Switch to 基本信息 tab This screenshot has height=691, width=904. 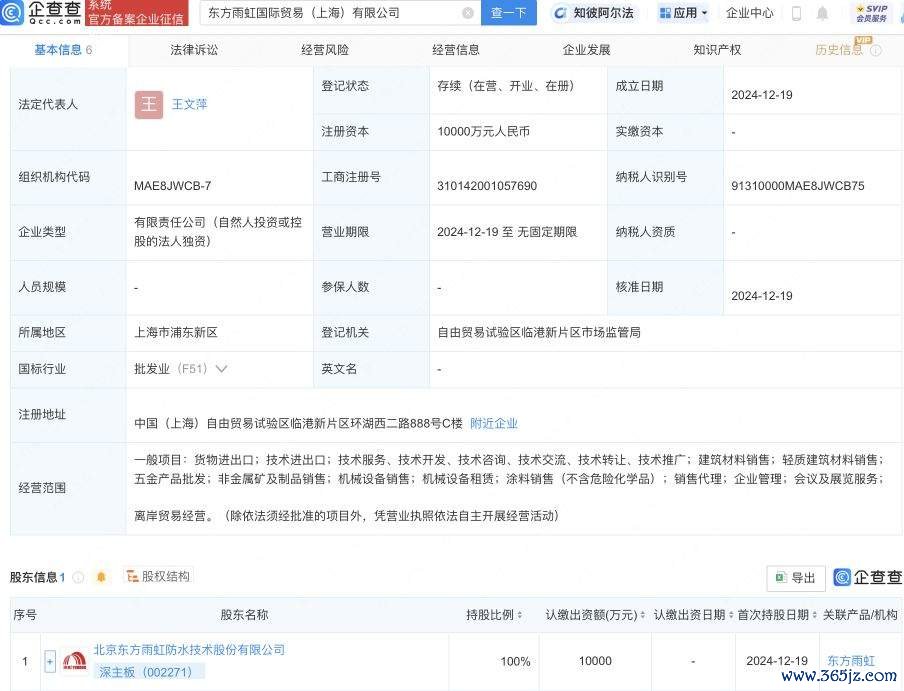click(x=63, y=50)
